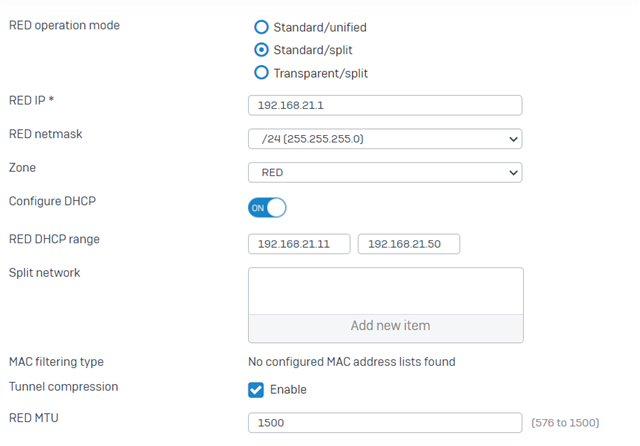Click the No configured MAC address lists message

click(x=352, y=362)
